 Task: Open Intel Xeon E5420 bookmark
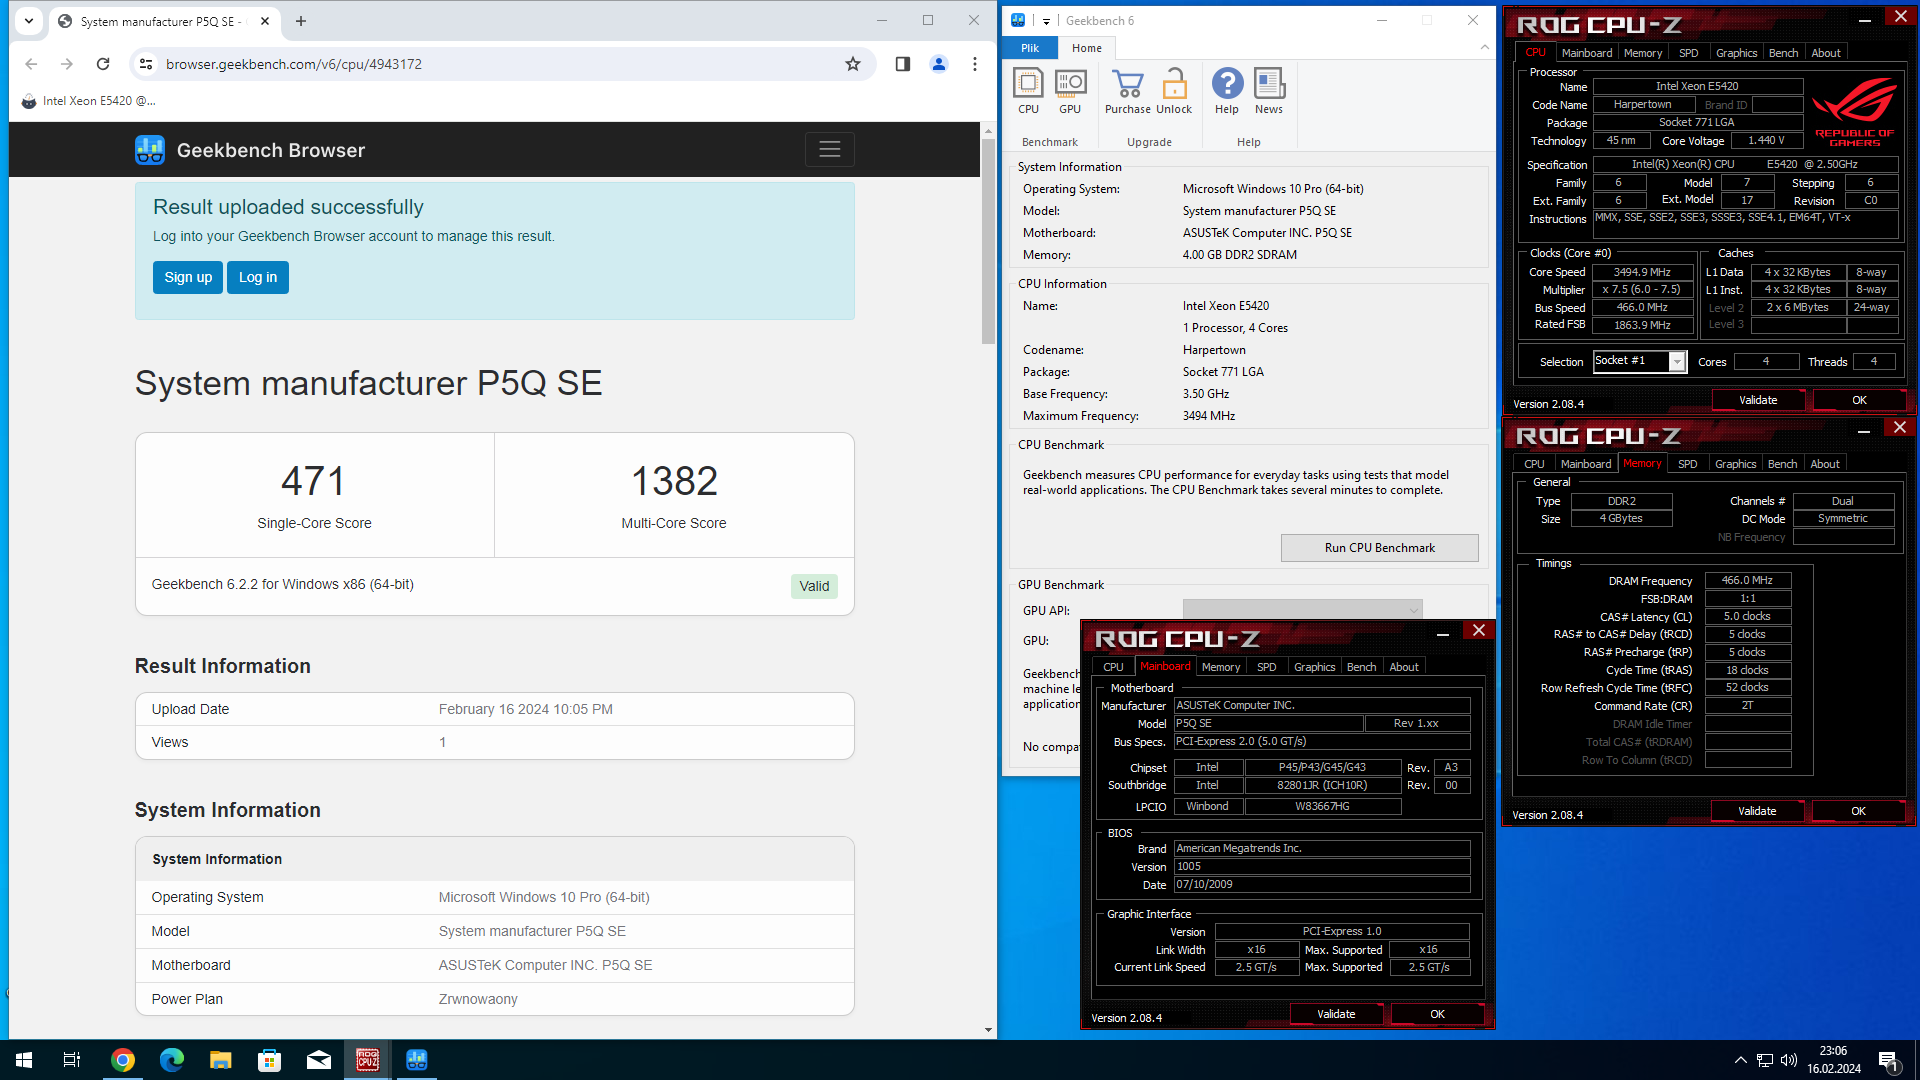pyautogui.click(x=89, y=101)
